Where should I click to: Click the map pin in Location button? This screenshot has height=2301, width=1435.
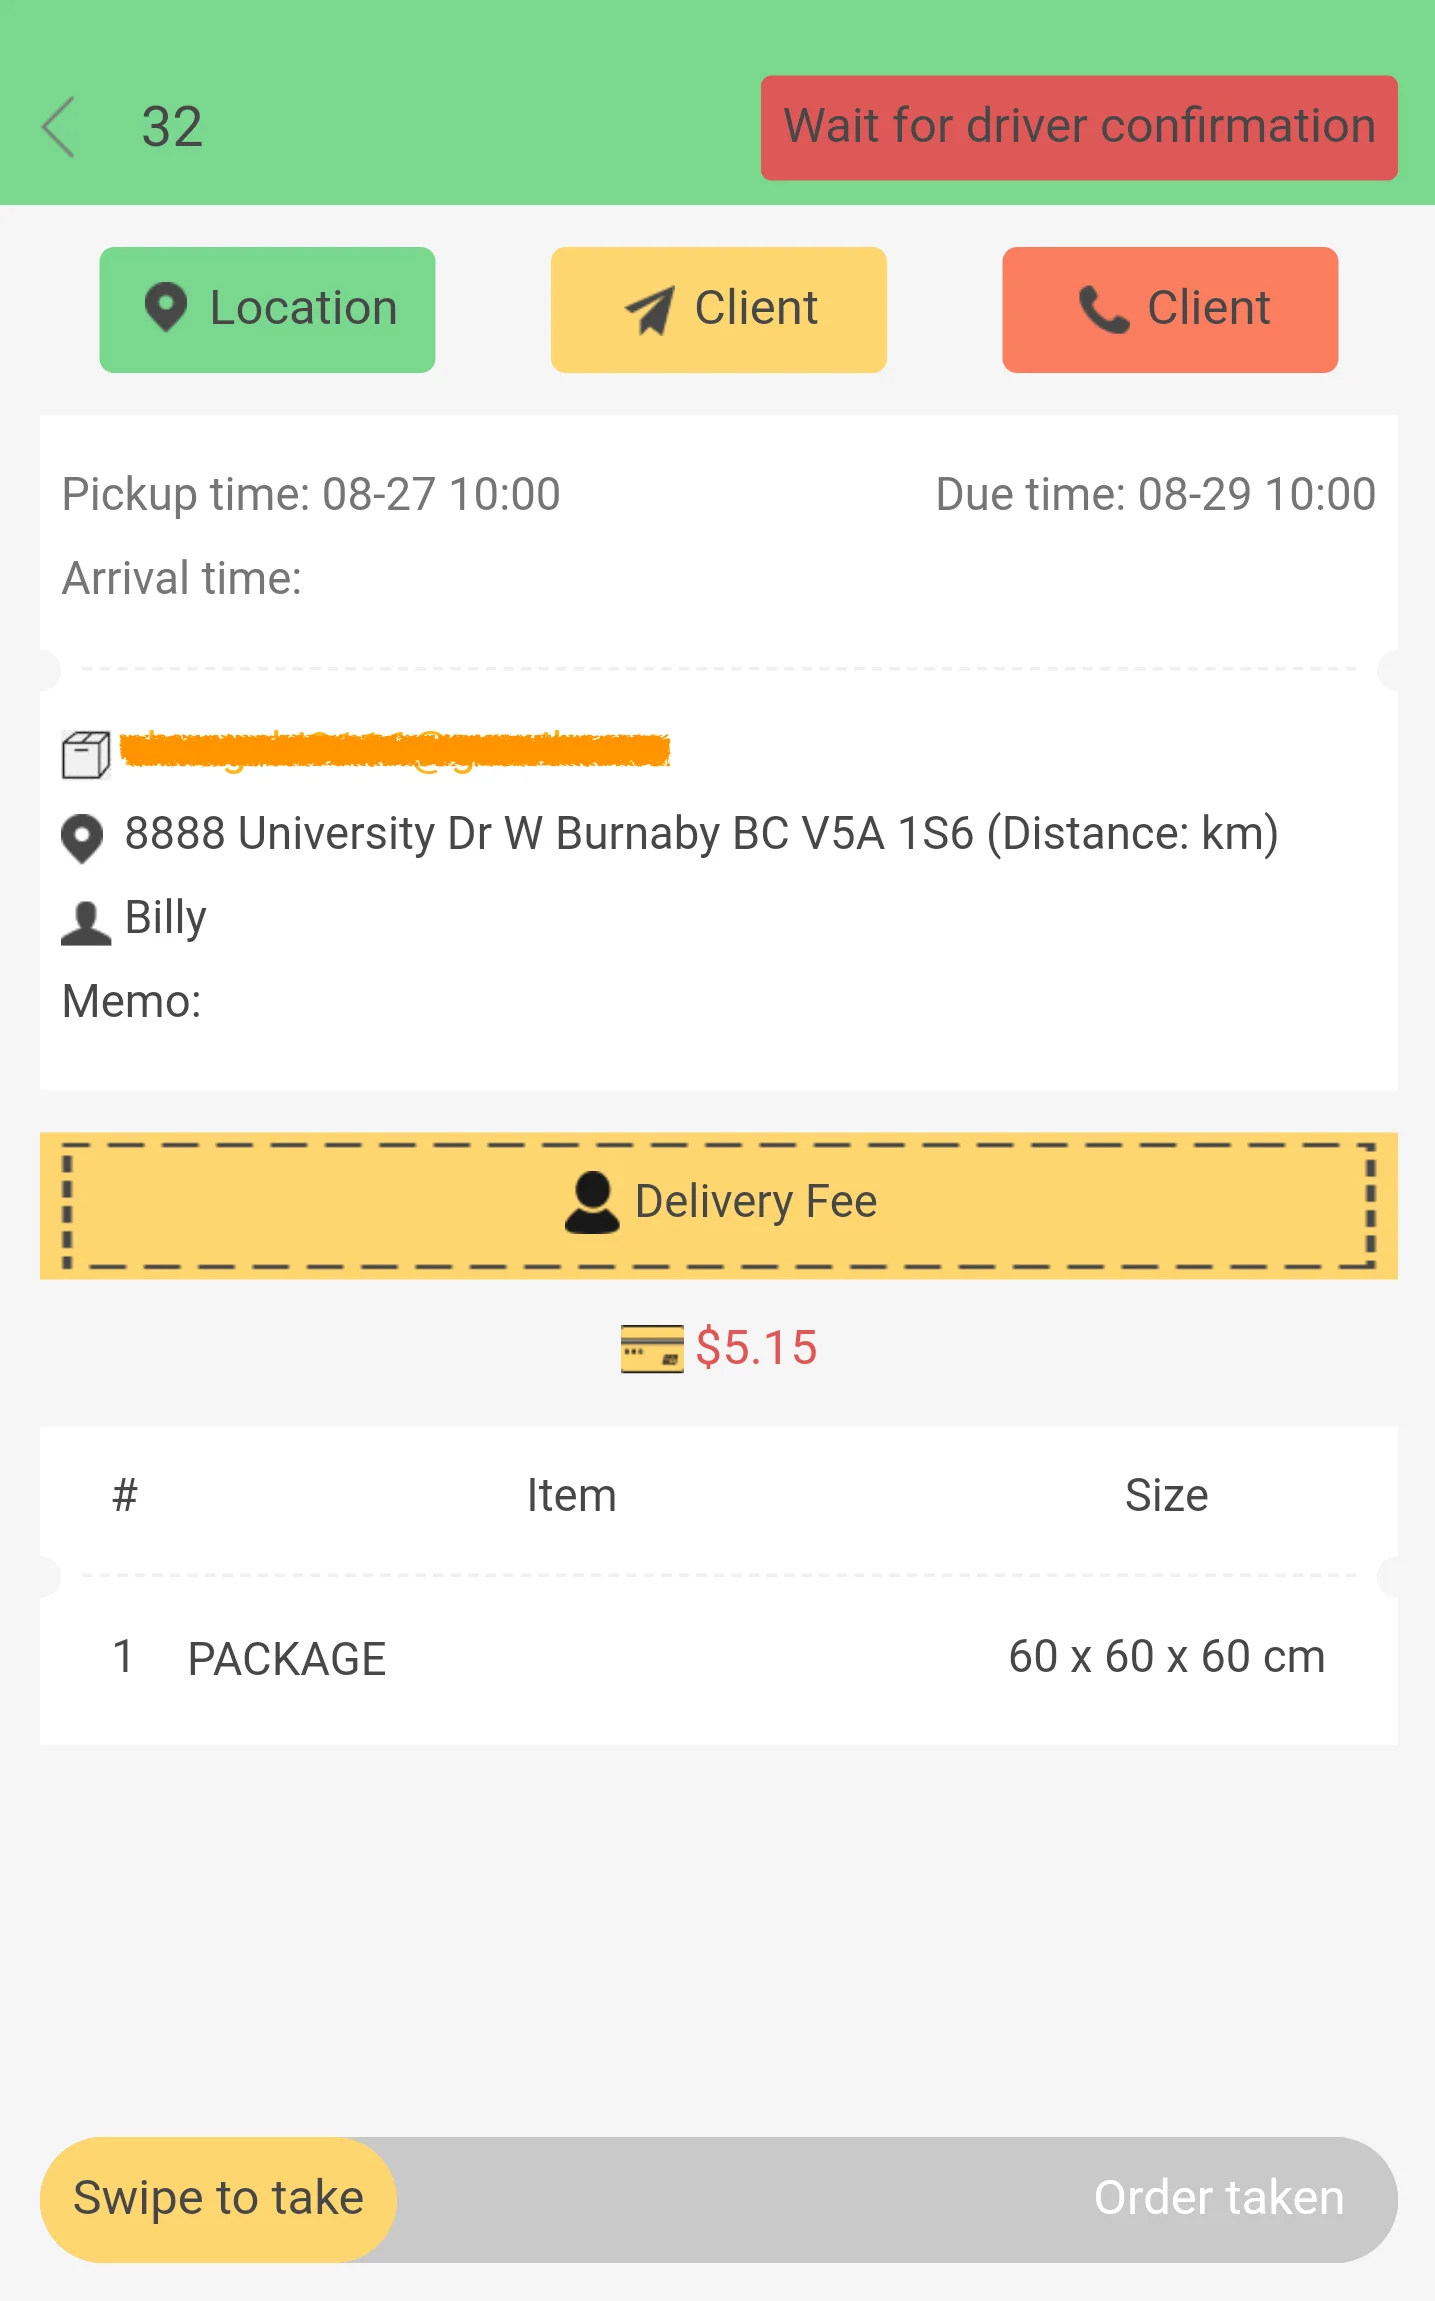(166, 307)
